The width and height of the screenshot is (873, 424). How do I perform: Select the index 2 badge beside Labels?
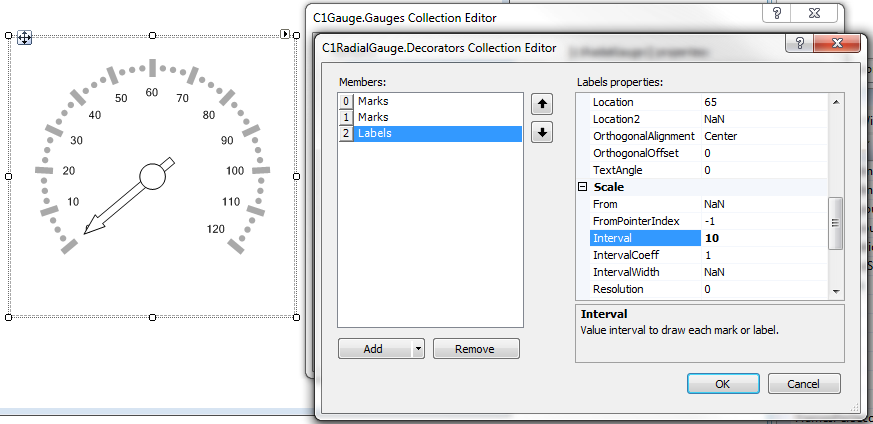[x=346, y=134]
